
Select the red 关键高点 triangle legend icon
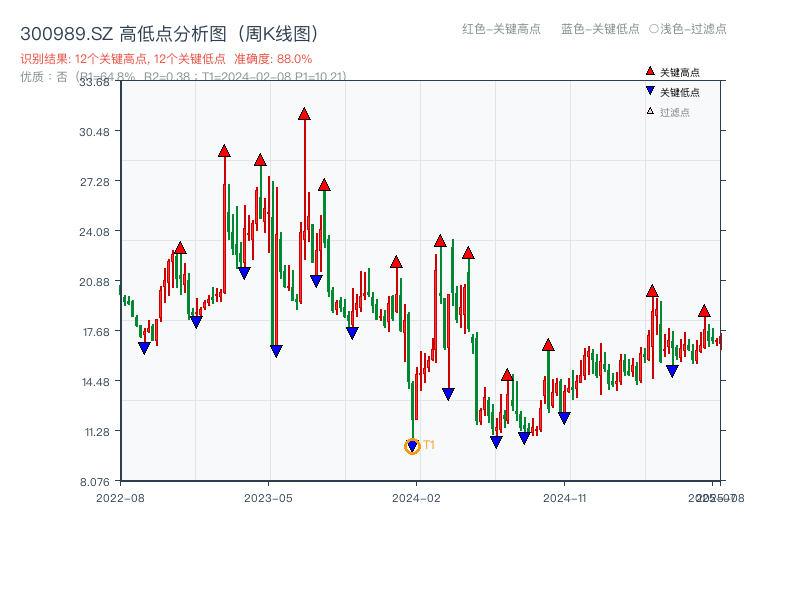click(648, 70)
